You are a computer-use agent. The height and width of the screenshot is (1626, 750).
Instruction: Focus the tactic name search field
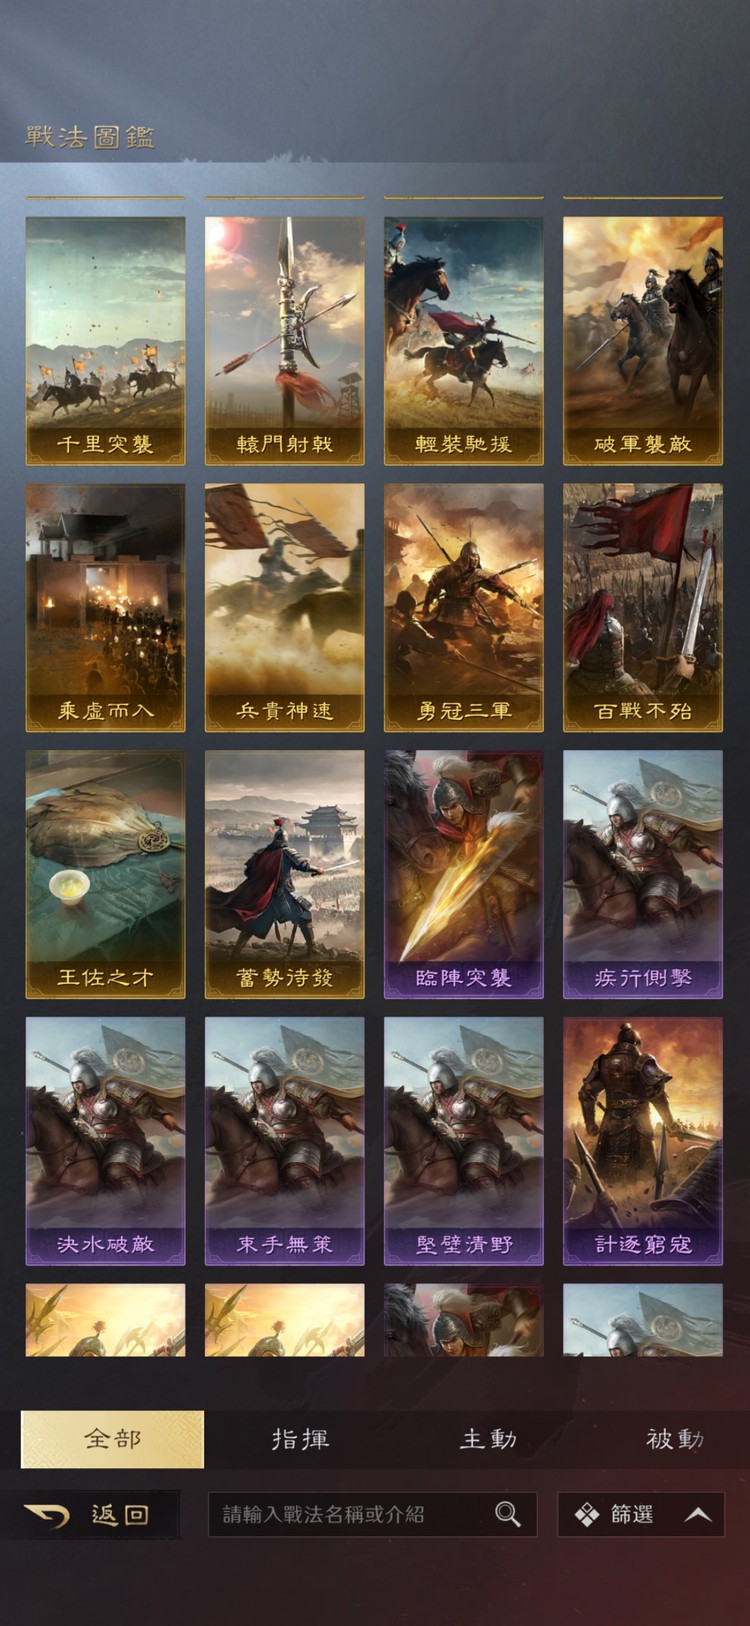(x=372, y=1515)
